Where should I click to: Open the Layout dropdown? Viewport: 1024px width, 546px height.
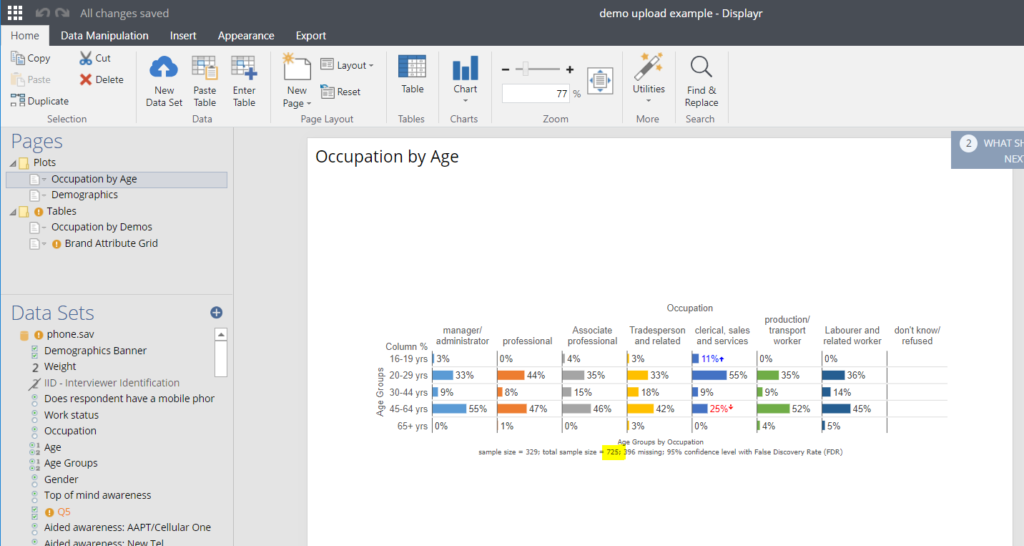click(x=347, y=65)
